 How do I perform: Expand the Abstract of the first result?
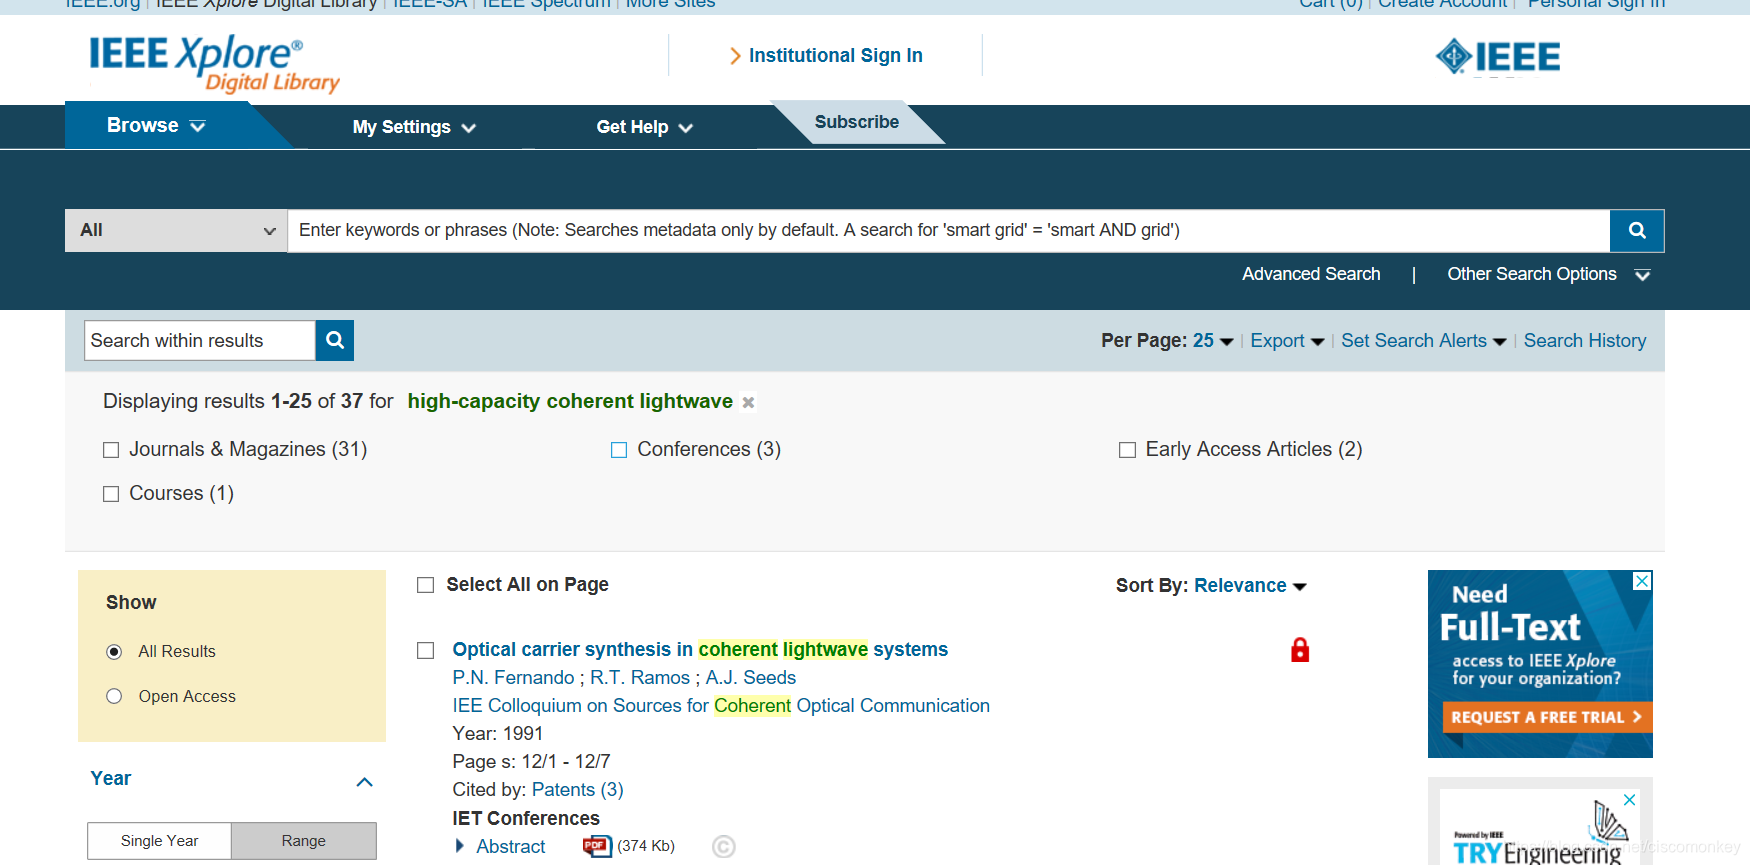coord(501,846)
